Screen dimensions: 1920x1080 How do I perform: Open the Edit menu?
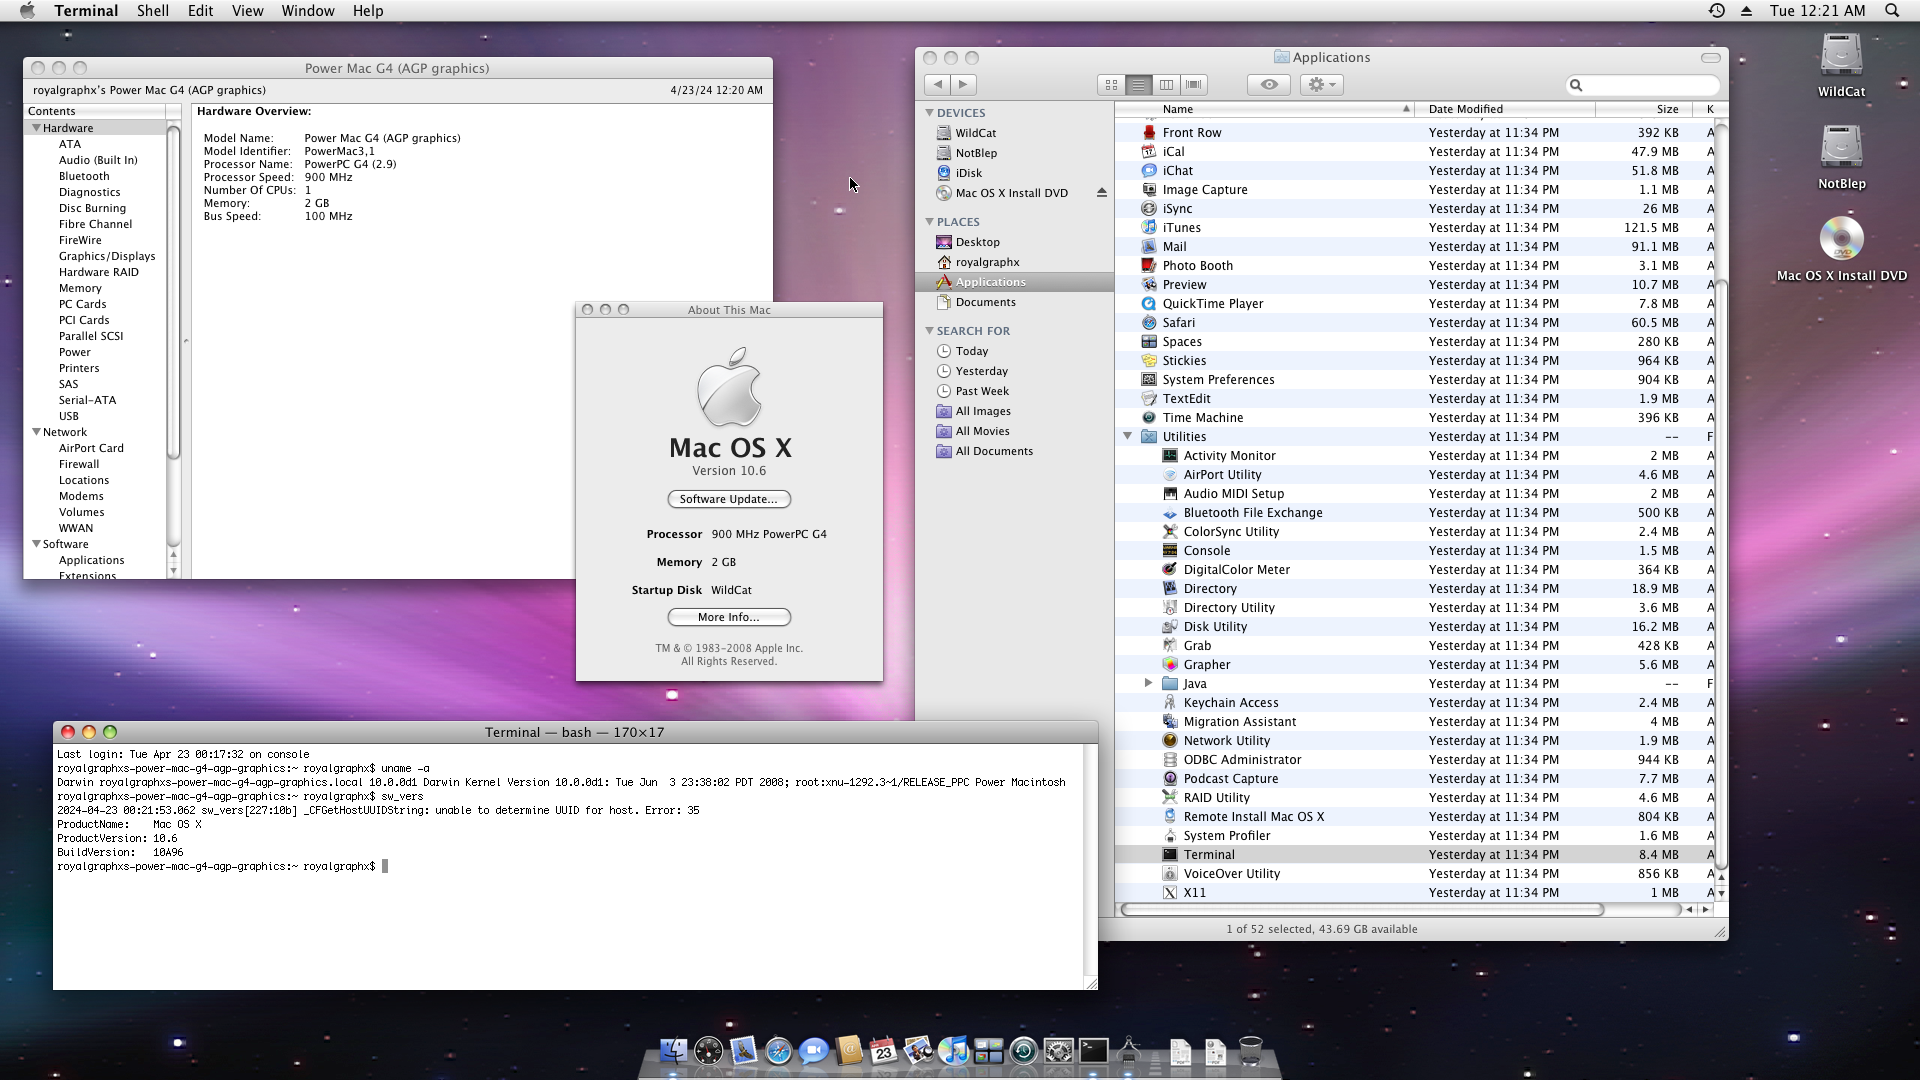click(200, 11)
